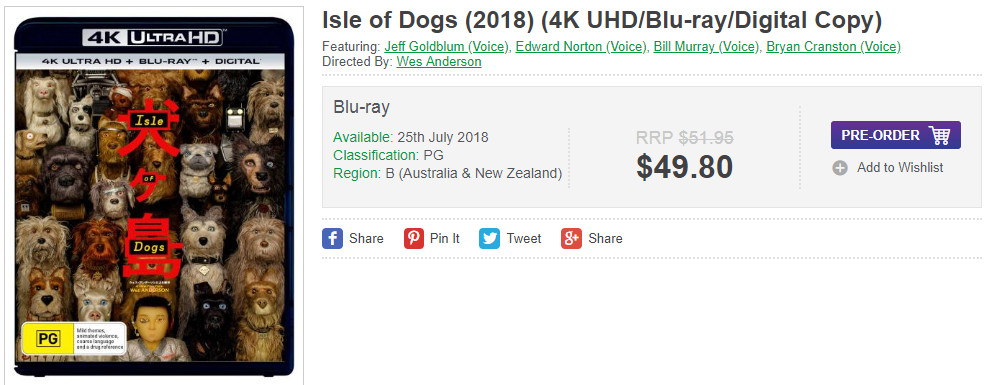Image resolution: width=1001 pixels, height=385 pixels.
Task: Open Bryan Cranston (Voice) link
Action: pyautogui.click(x=833, y=47)
